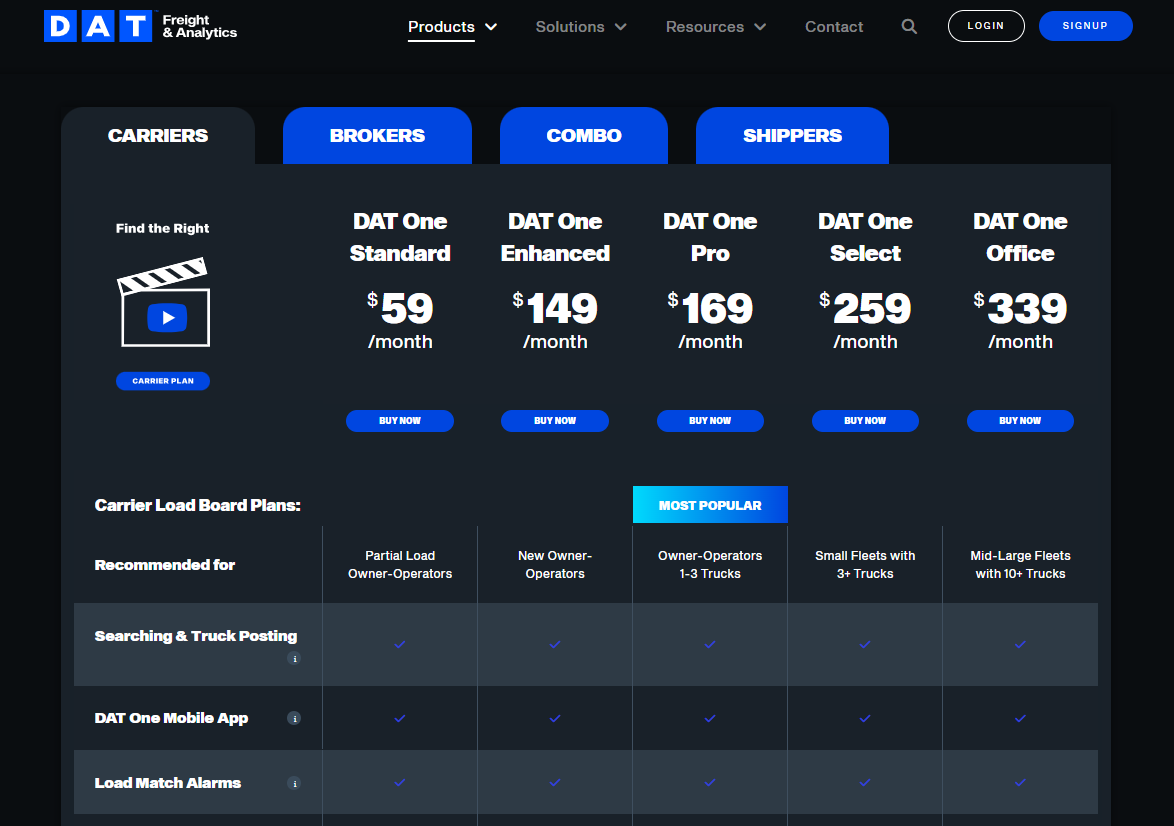Click Pro checkmark in DAT One Mobile App row

tap(710, 718)
